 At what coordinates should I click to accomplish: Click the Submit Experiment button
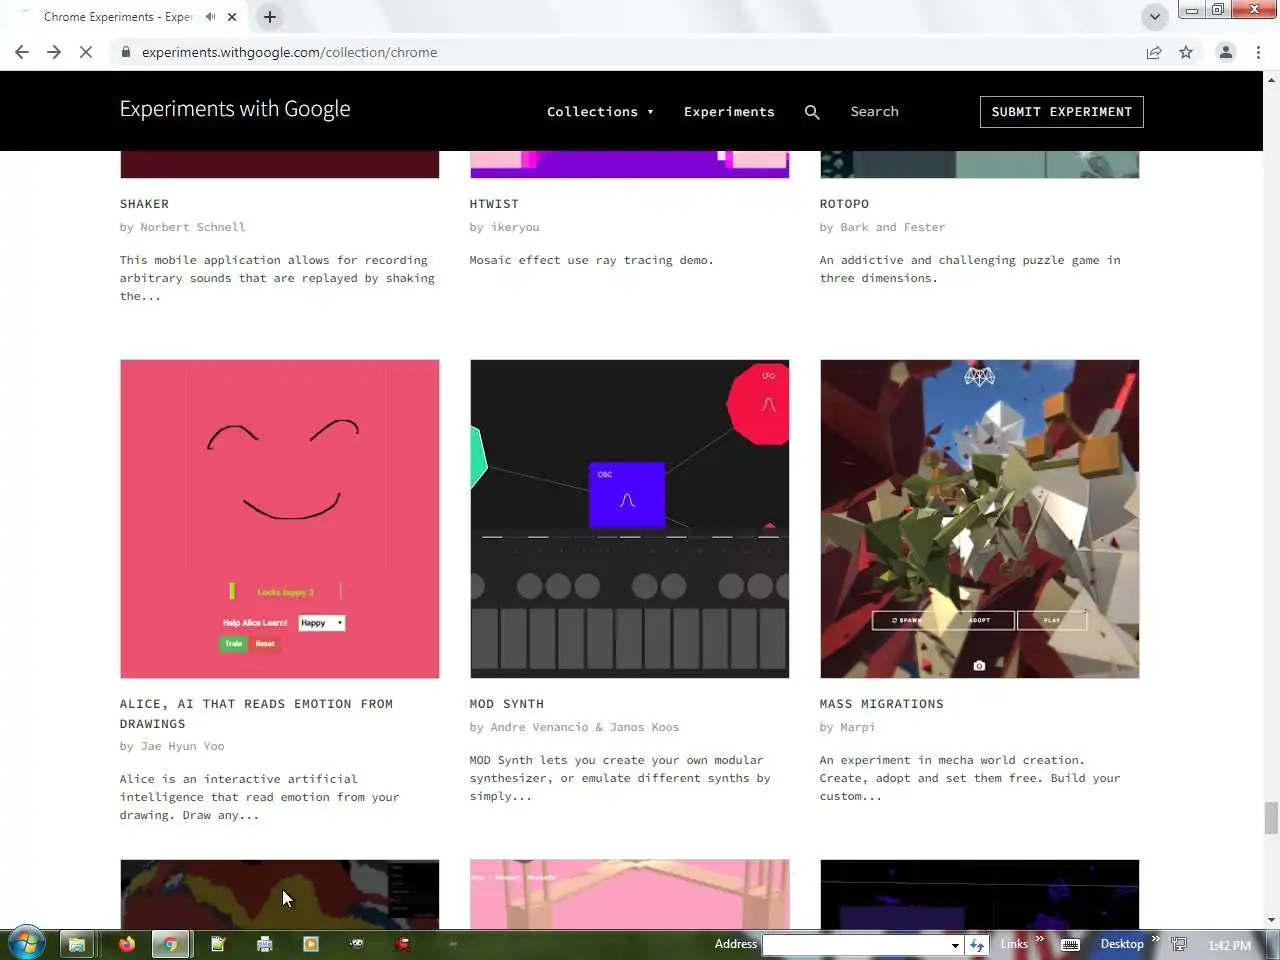click(x=1061, y=112)
